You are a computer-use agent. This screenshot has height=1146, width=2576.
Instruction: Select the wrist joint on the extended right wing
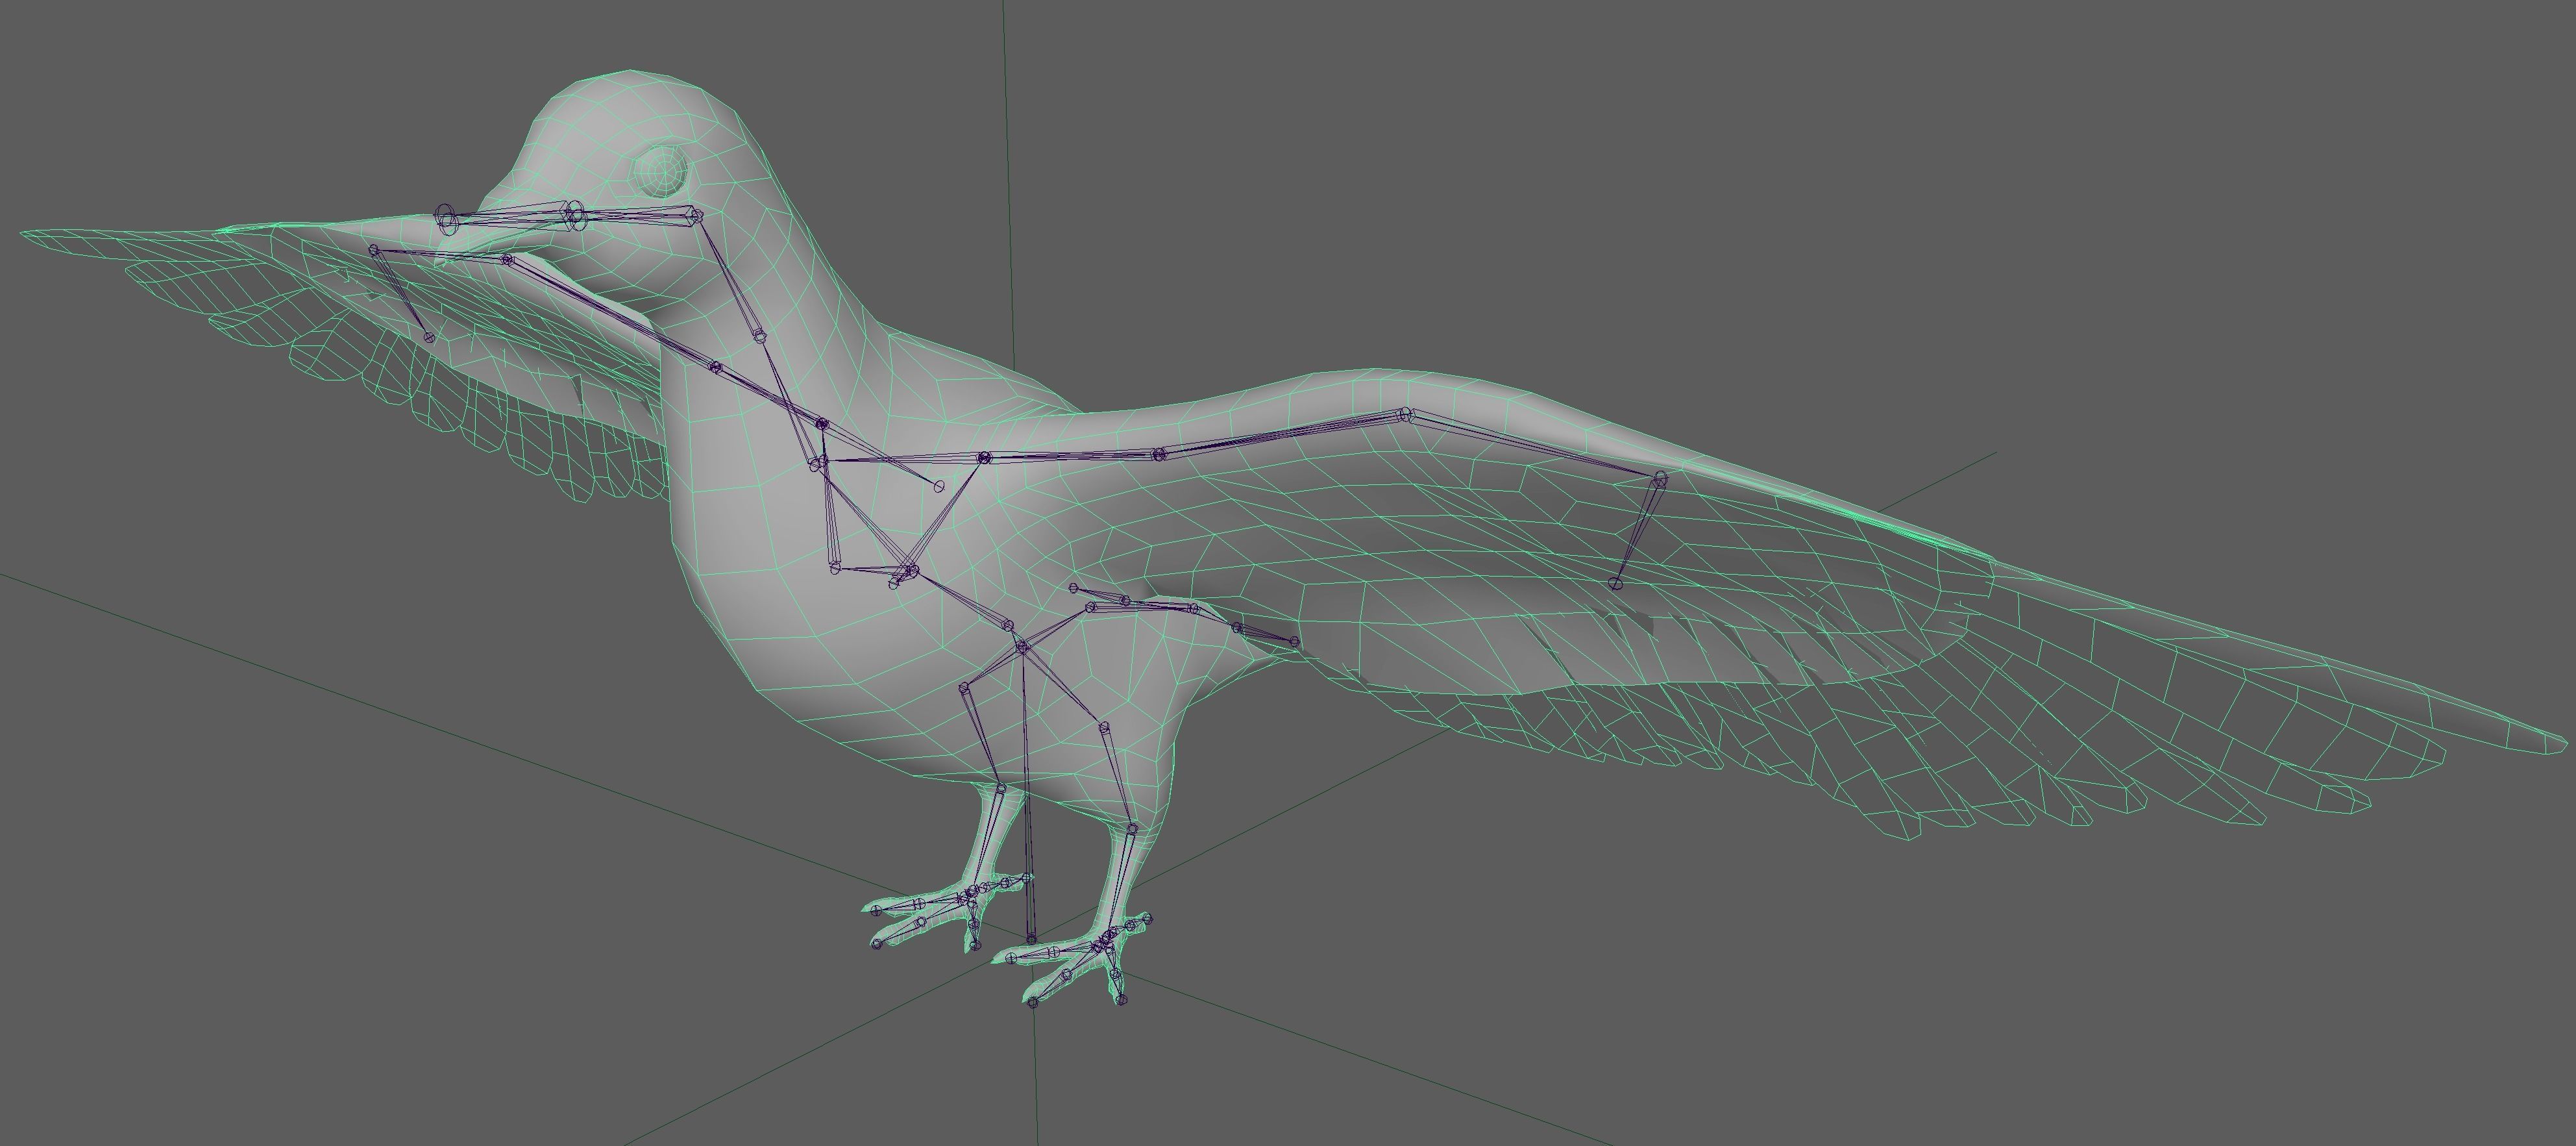pos(1405,414)
